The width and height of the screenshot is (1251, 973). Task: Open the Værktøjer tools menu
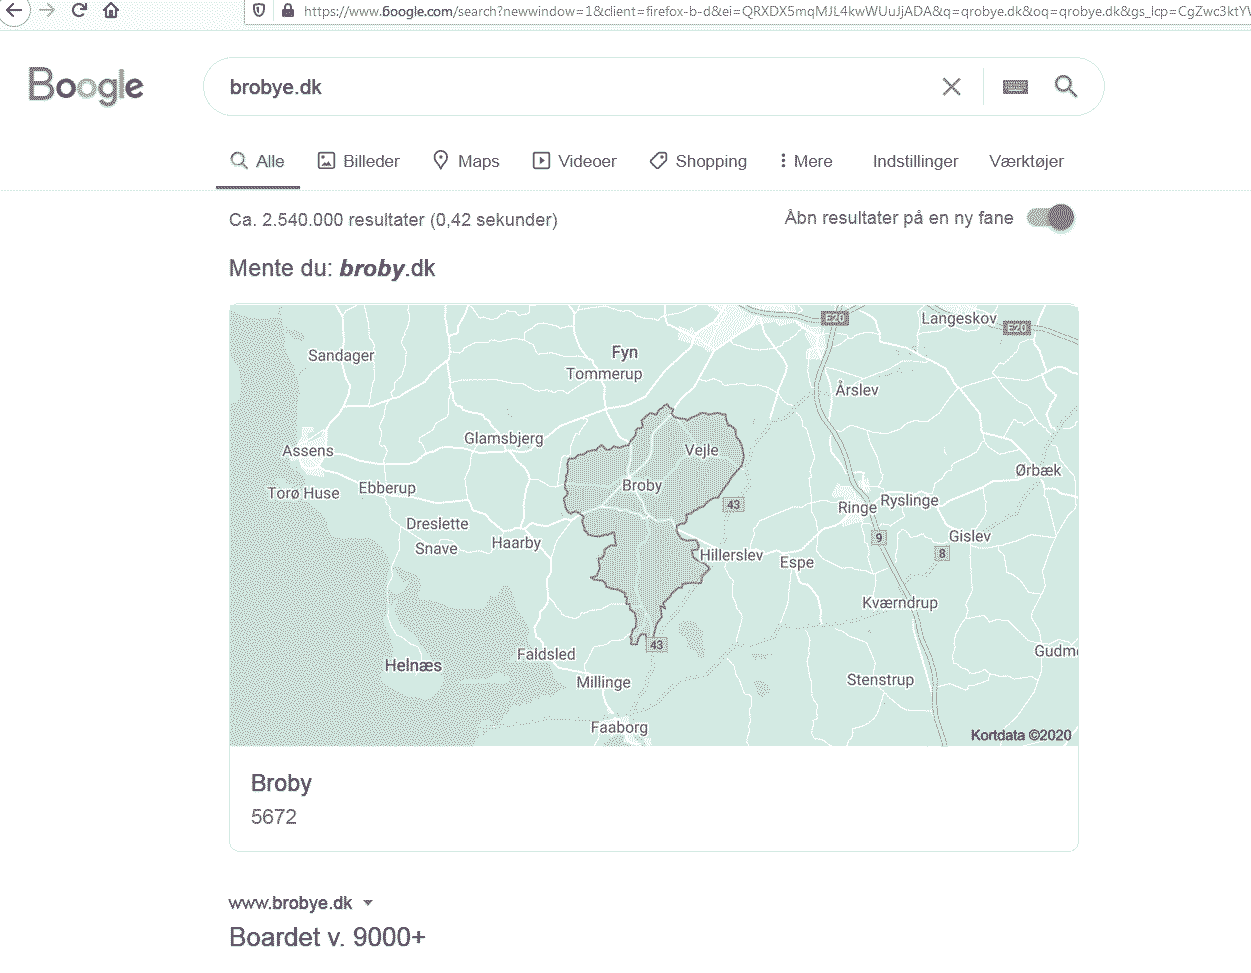[x=1026, y=161]
